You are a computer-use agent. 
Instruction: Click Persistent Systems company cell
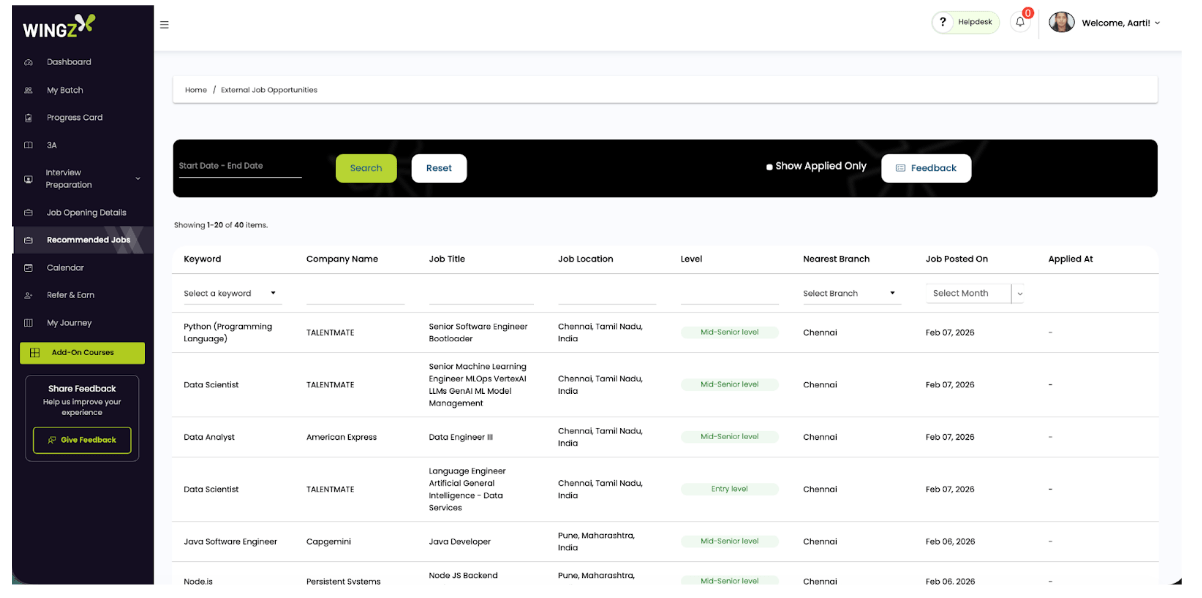pos(343,581)
